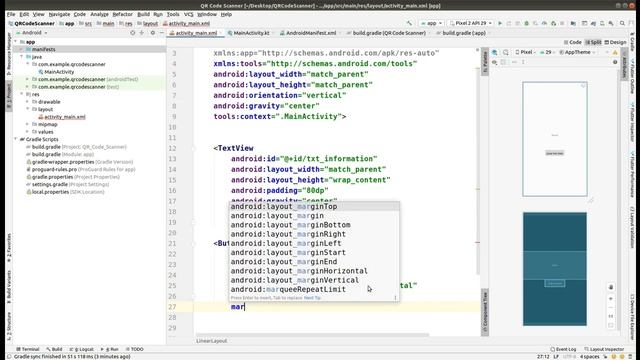This screenshot has height=360, width=640.
Task: Open the activity_main.xml file in the tree
Action: [x=64, y=117]
